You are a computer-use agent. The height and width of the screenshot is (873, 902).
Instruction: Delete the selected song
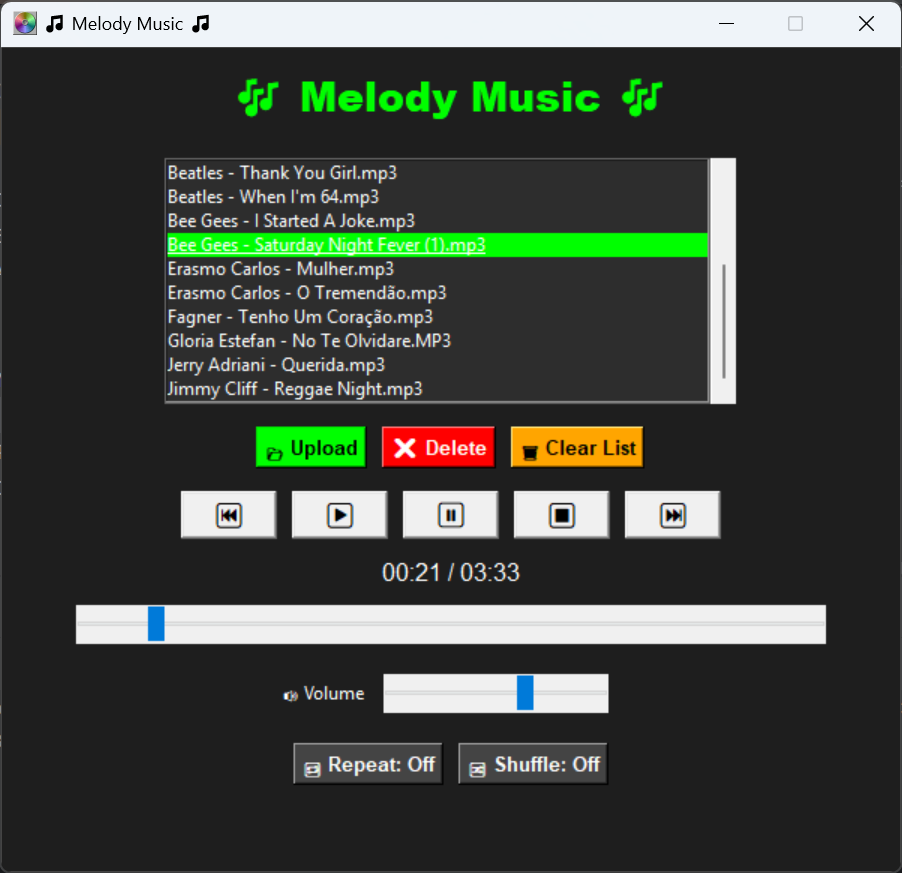pos(439,448)
